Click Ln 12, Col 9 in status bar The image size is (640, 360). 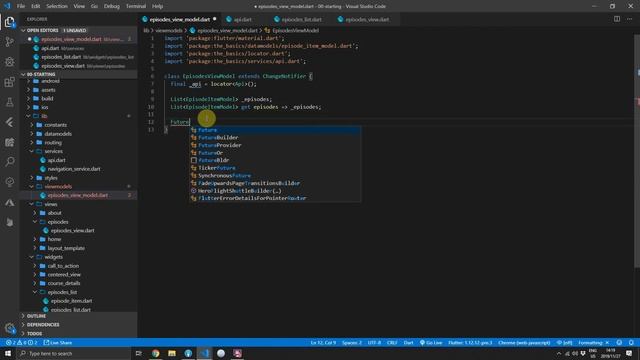(323, 342)
